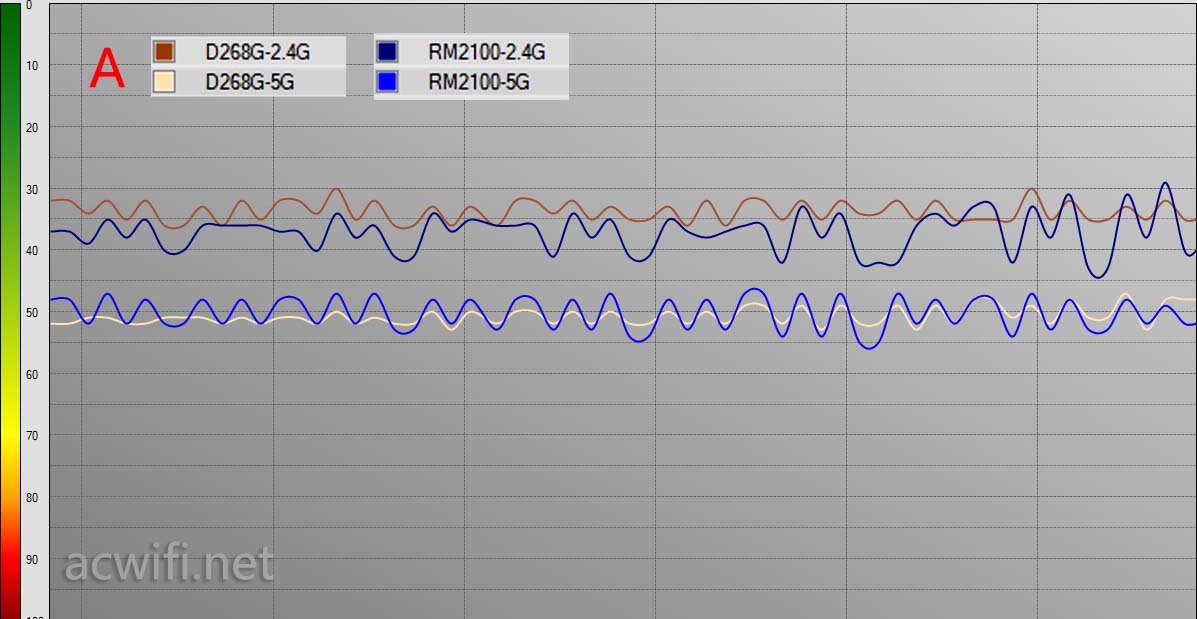Select the 20 tick label on the axis
This screenshot has height=619, width=1197.
31,128
